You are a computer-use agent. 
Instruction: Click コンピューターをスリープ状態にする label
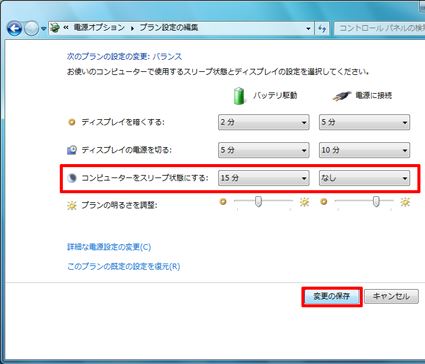point(145,178)
